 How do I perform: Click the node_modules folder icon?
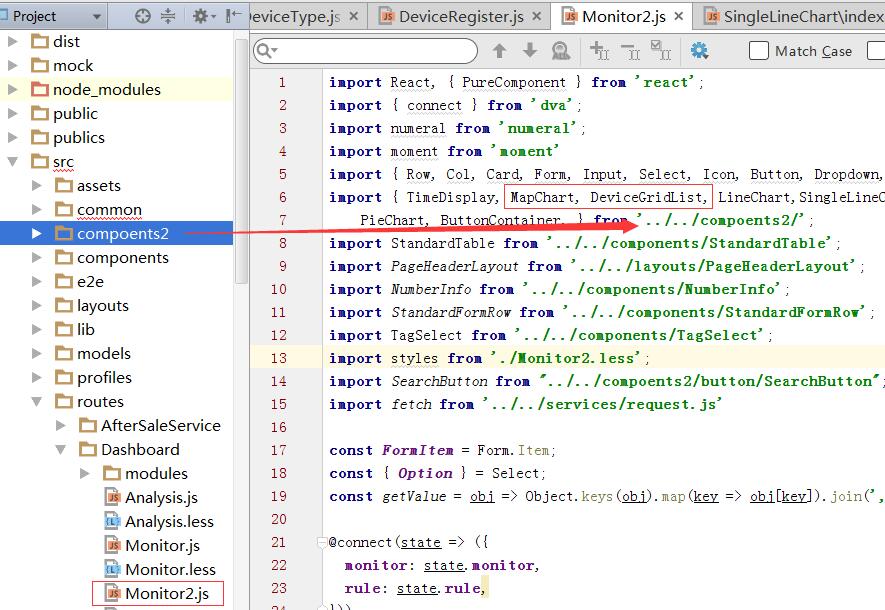tap(40, 89)
